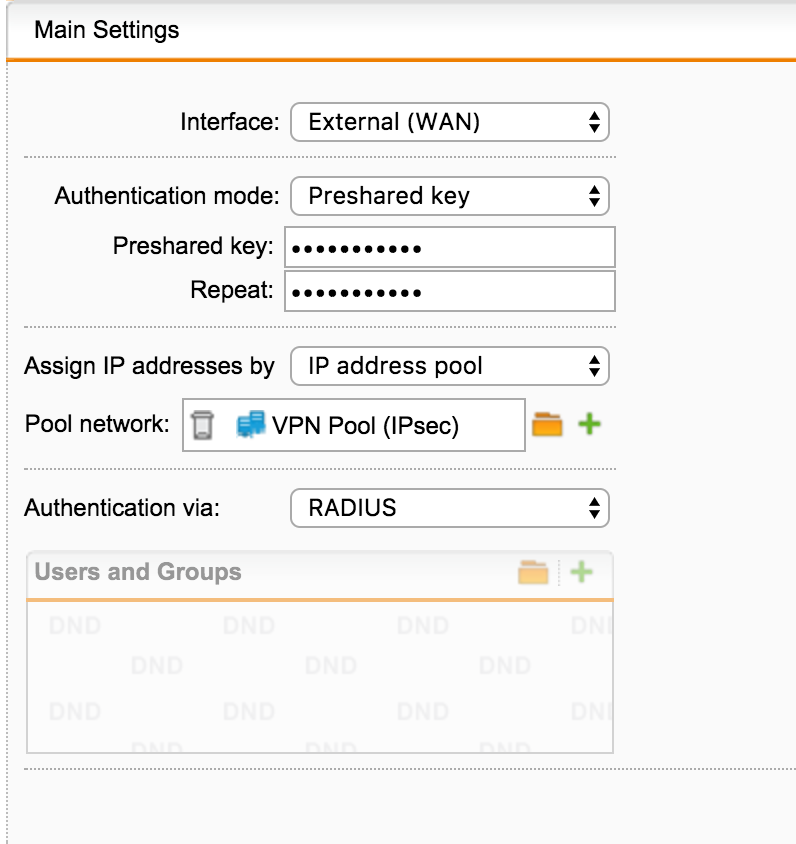The image size is (796, 844).
Task: Click the VPN Pool network object icon
Action: click(x=250, y=424)
